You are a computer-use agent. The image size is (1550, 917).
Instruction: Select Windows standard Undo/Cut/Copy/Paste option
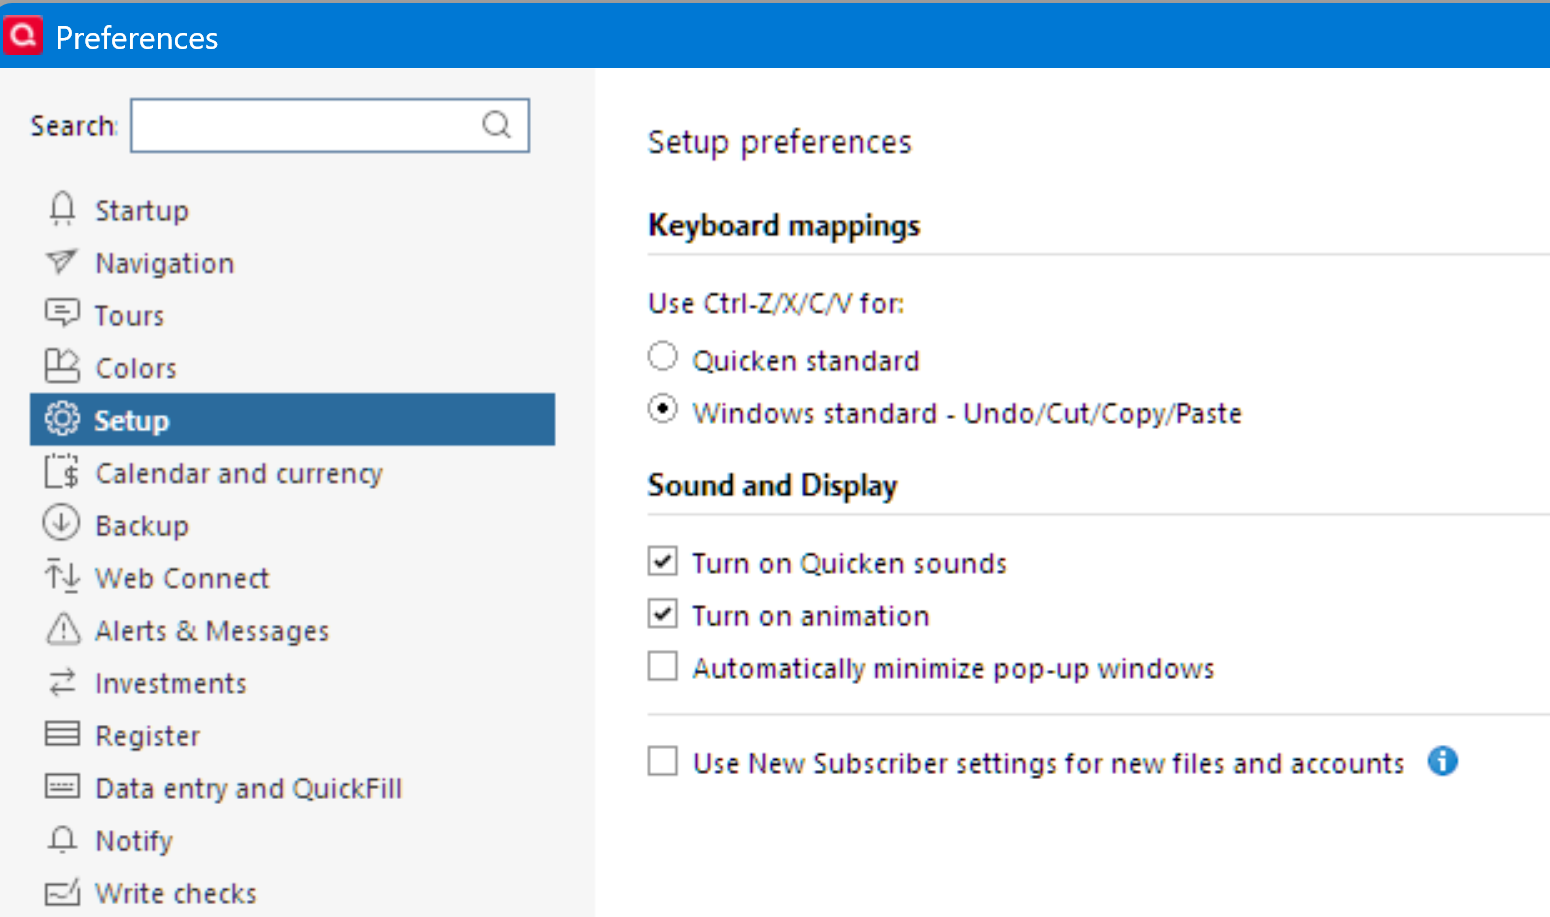pyautogui.click(x=662, y=410)
